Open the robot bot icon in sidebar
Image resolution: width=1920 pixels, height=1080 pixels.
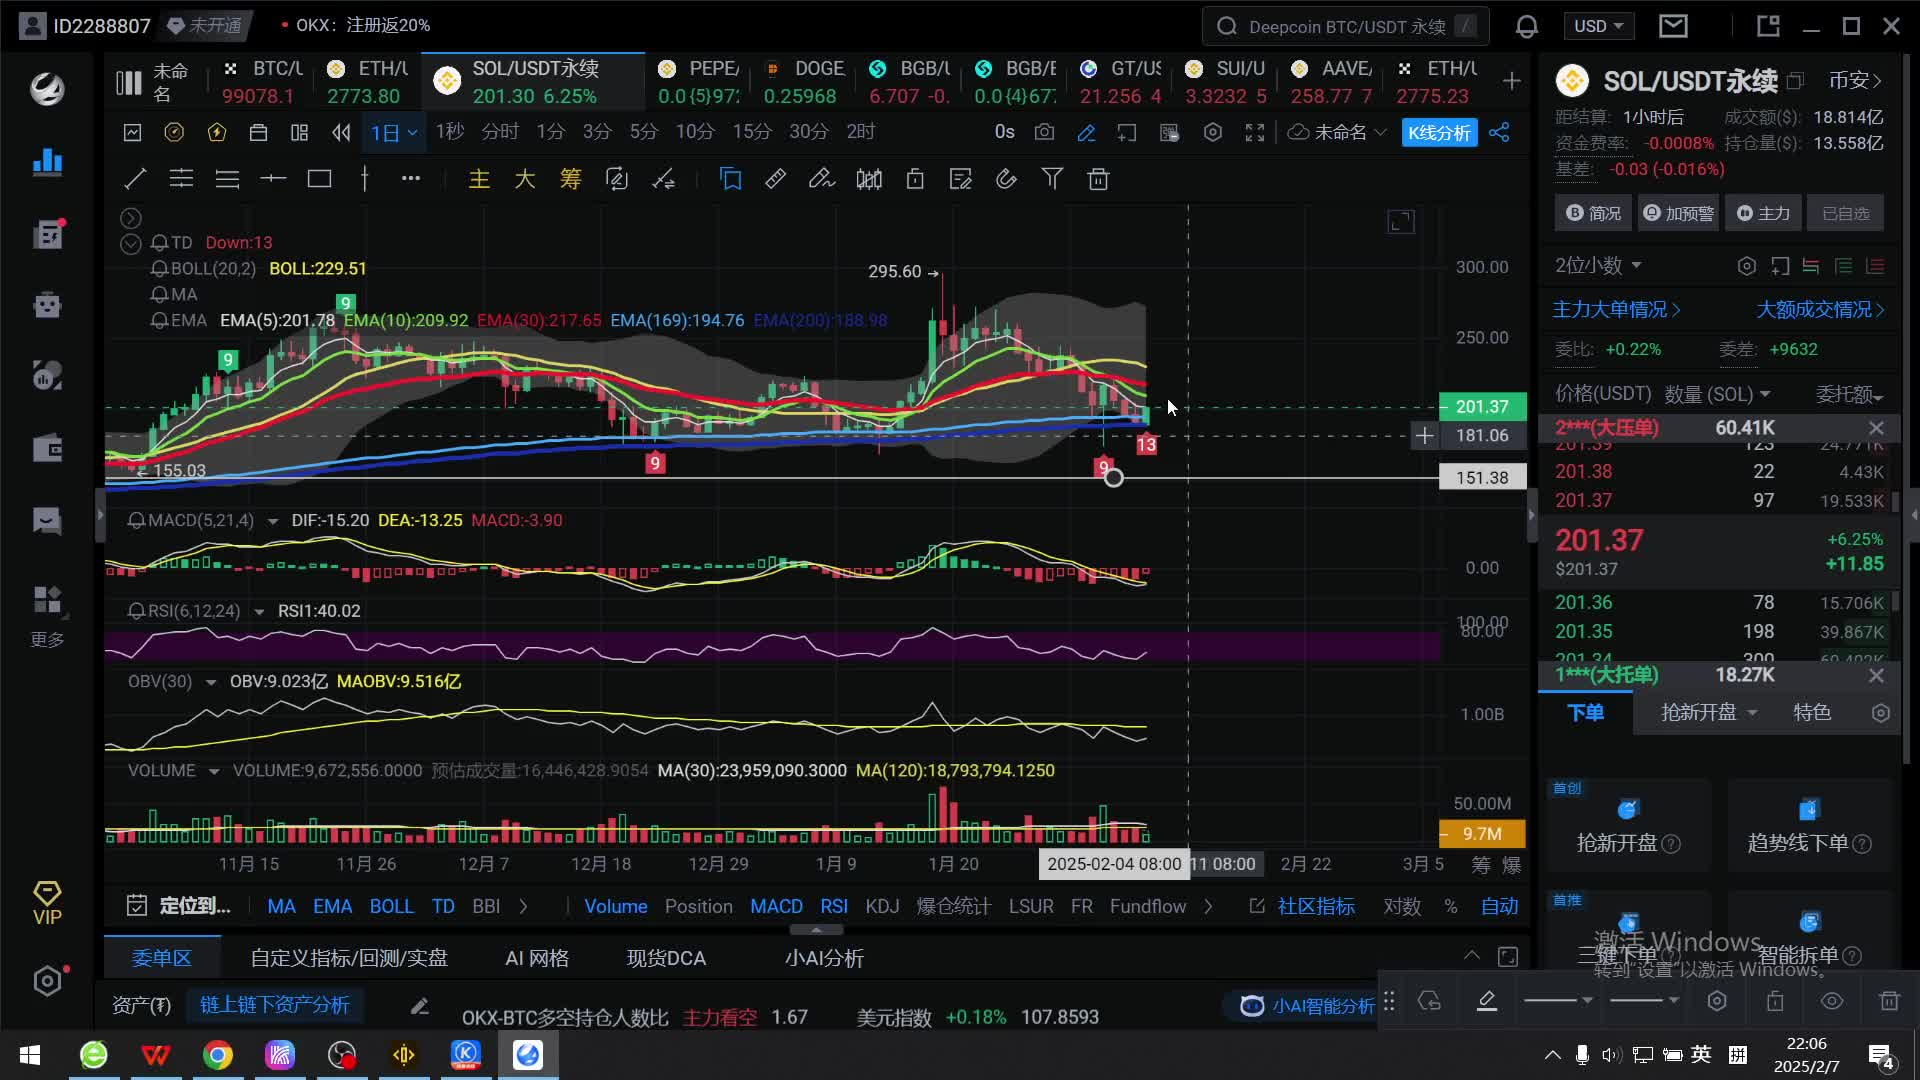pos(47,304)
